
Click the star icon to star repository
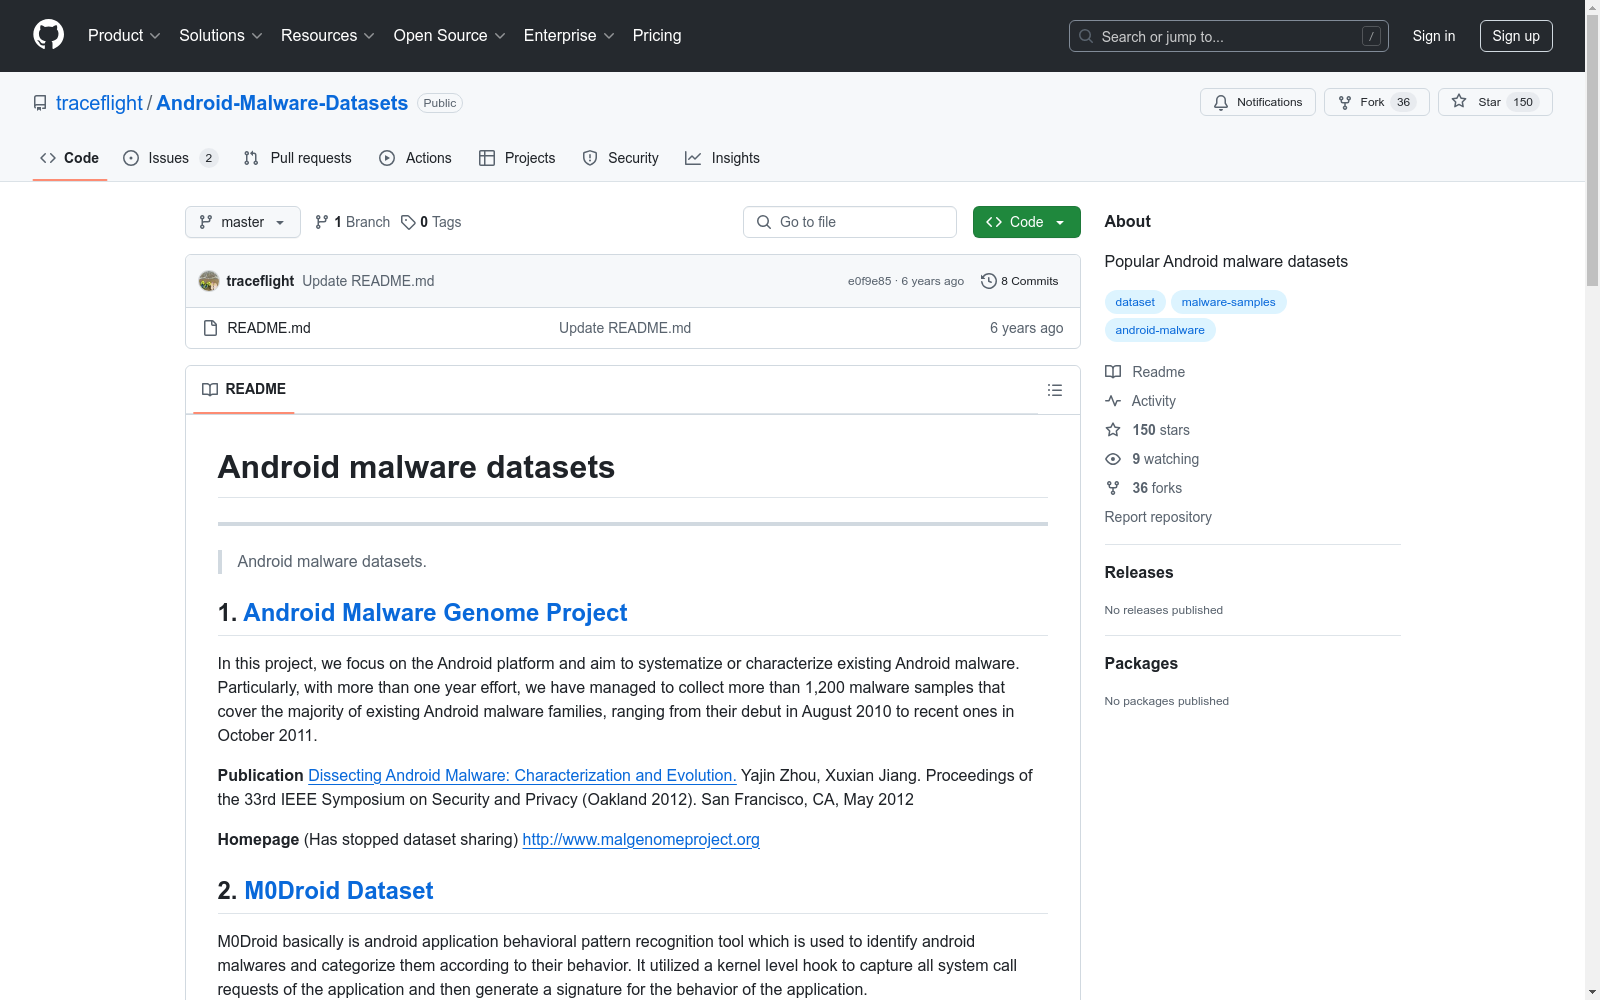click(1459, 101)
